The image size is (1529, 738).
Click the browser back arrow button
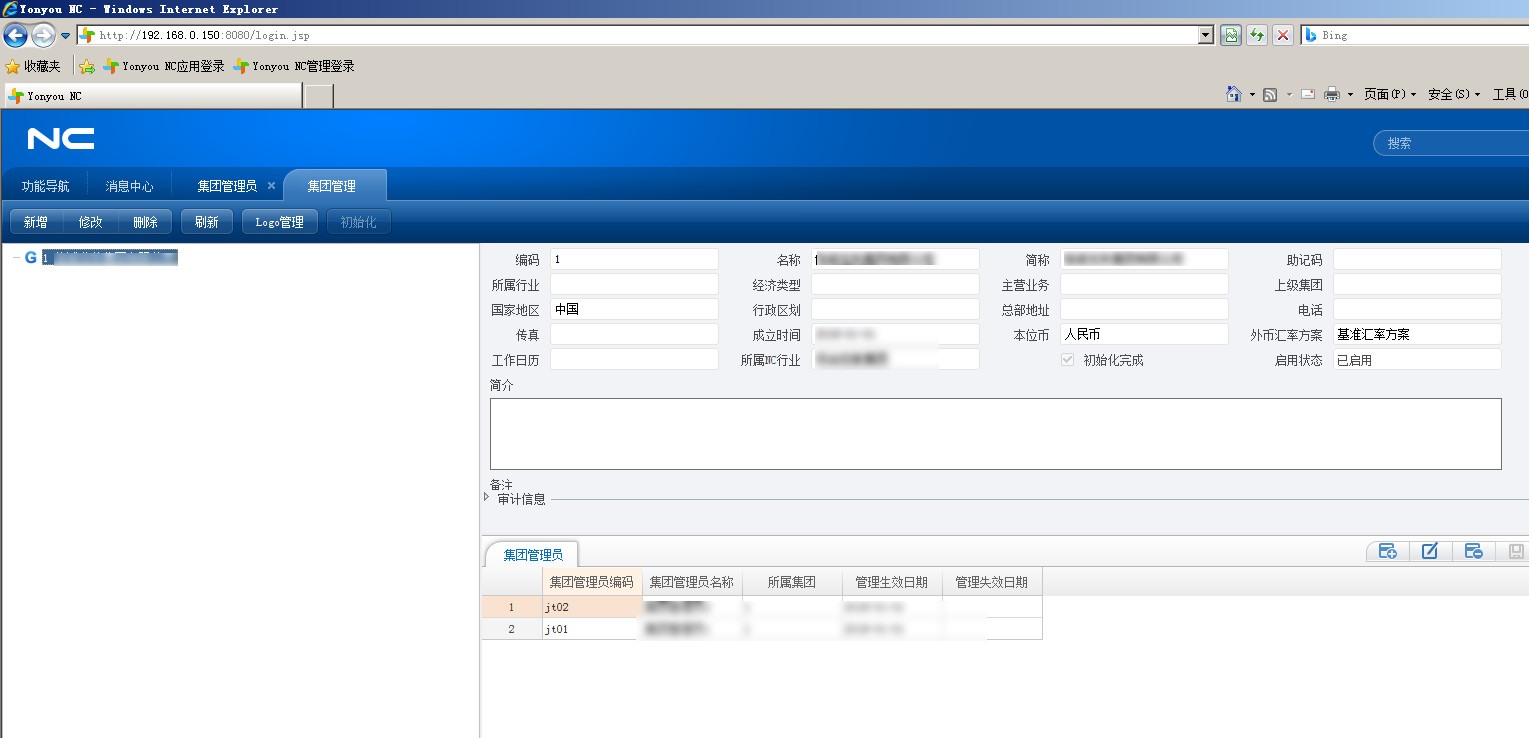click(x=15, y=36)
